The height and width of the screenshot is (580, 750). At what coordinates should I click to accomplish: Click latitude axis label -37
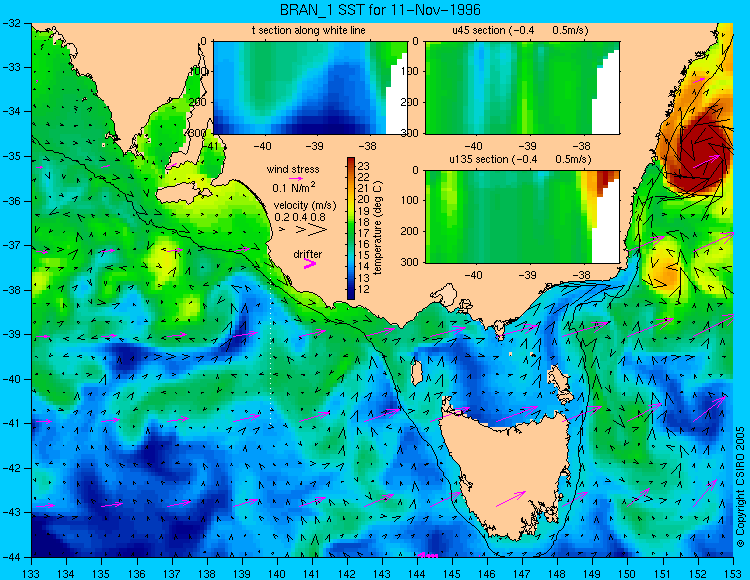(x=11, y=245)
